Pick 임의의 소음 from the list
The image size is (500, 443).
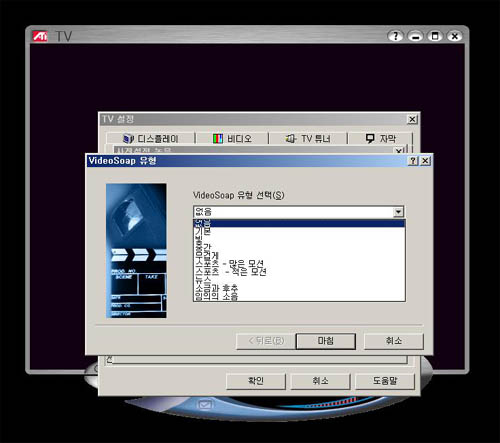pyautogui.click(x=299, y=296)
